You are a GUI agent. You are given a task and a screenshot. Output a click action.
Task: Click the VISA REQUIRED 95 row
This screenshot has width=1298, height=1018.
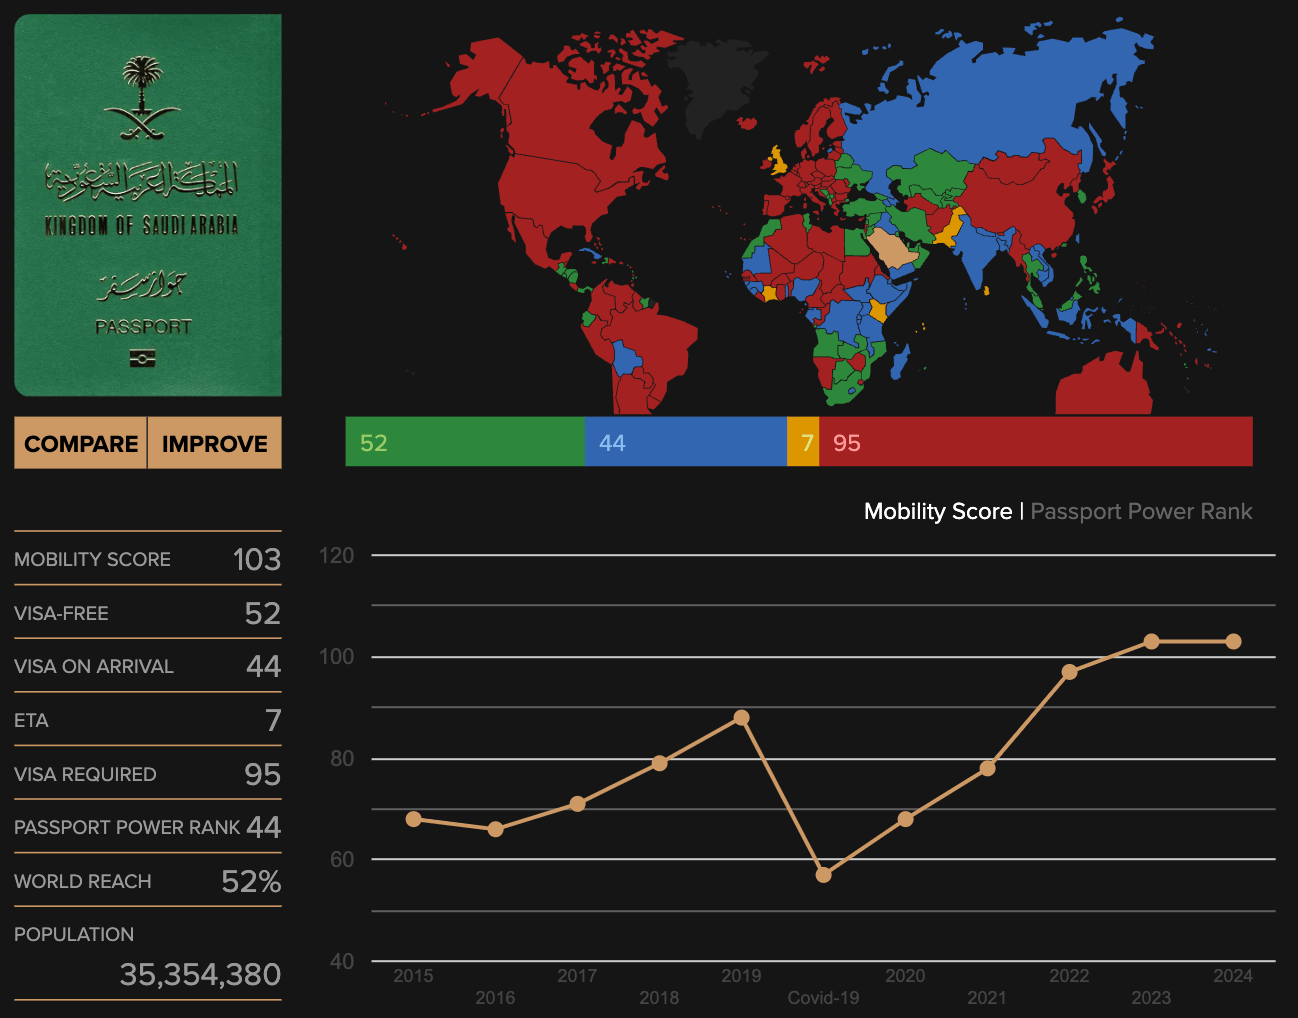coord(148,774)
